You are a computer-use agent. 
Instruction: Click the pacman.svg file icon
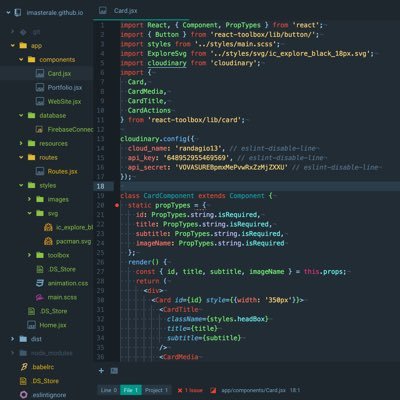pos(48,241)
